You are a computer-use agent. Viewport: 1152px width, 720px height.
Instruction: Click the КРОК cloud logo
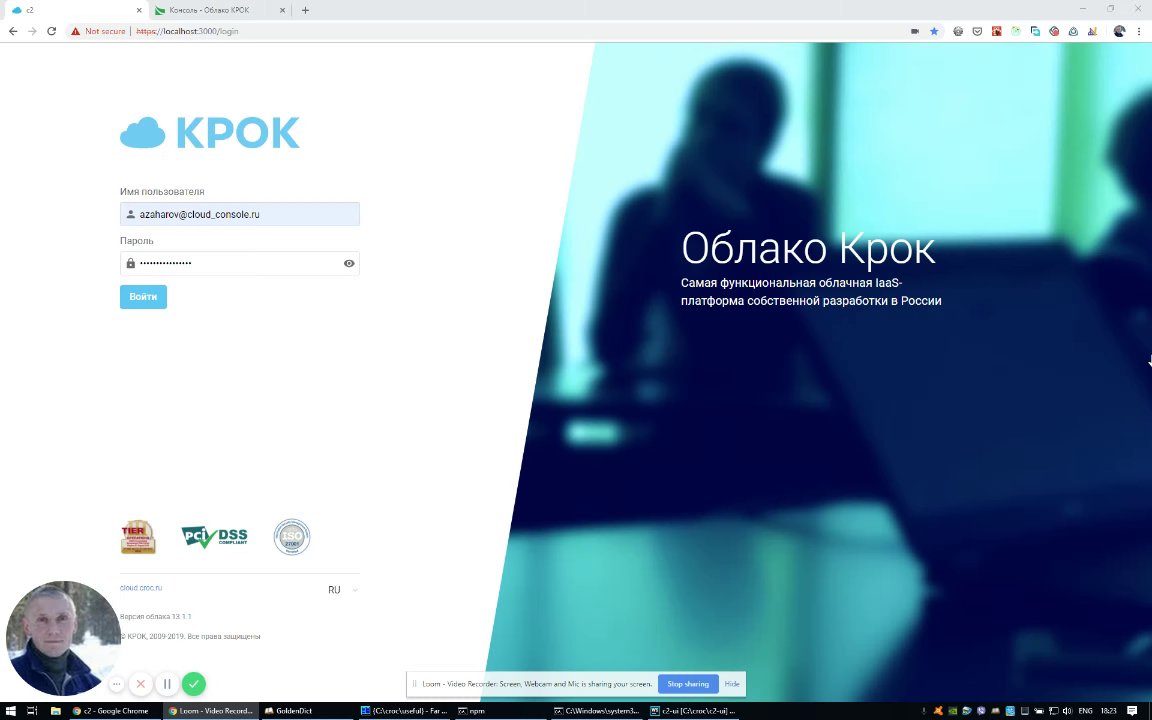210,133
